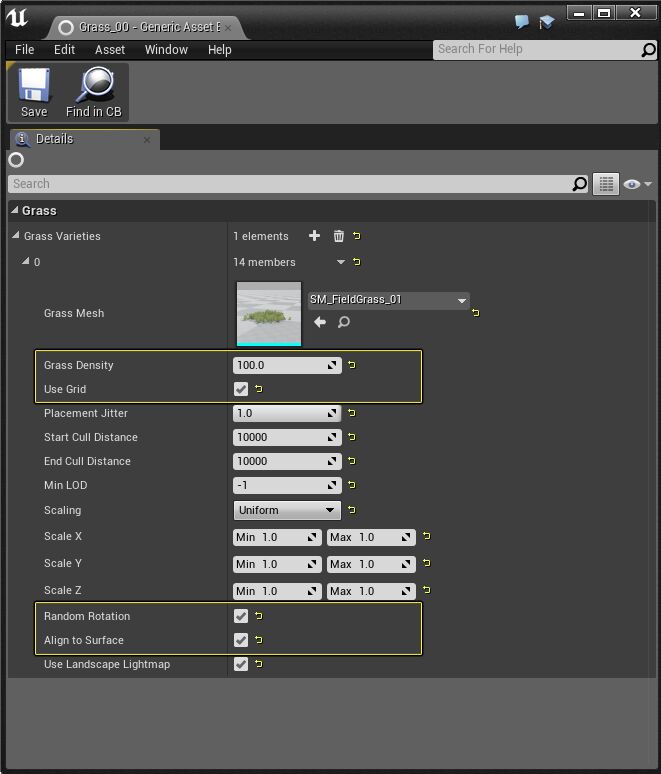Close the Details tab
The height and width of the screenshot is (774, 661).
(147, 139)
